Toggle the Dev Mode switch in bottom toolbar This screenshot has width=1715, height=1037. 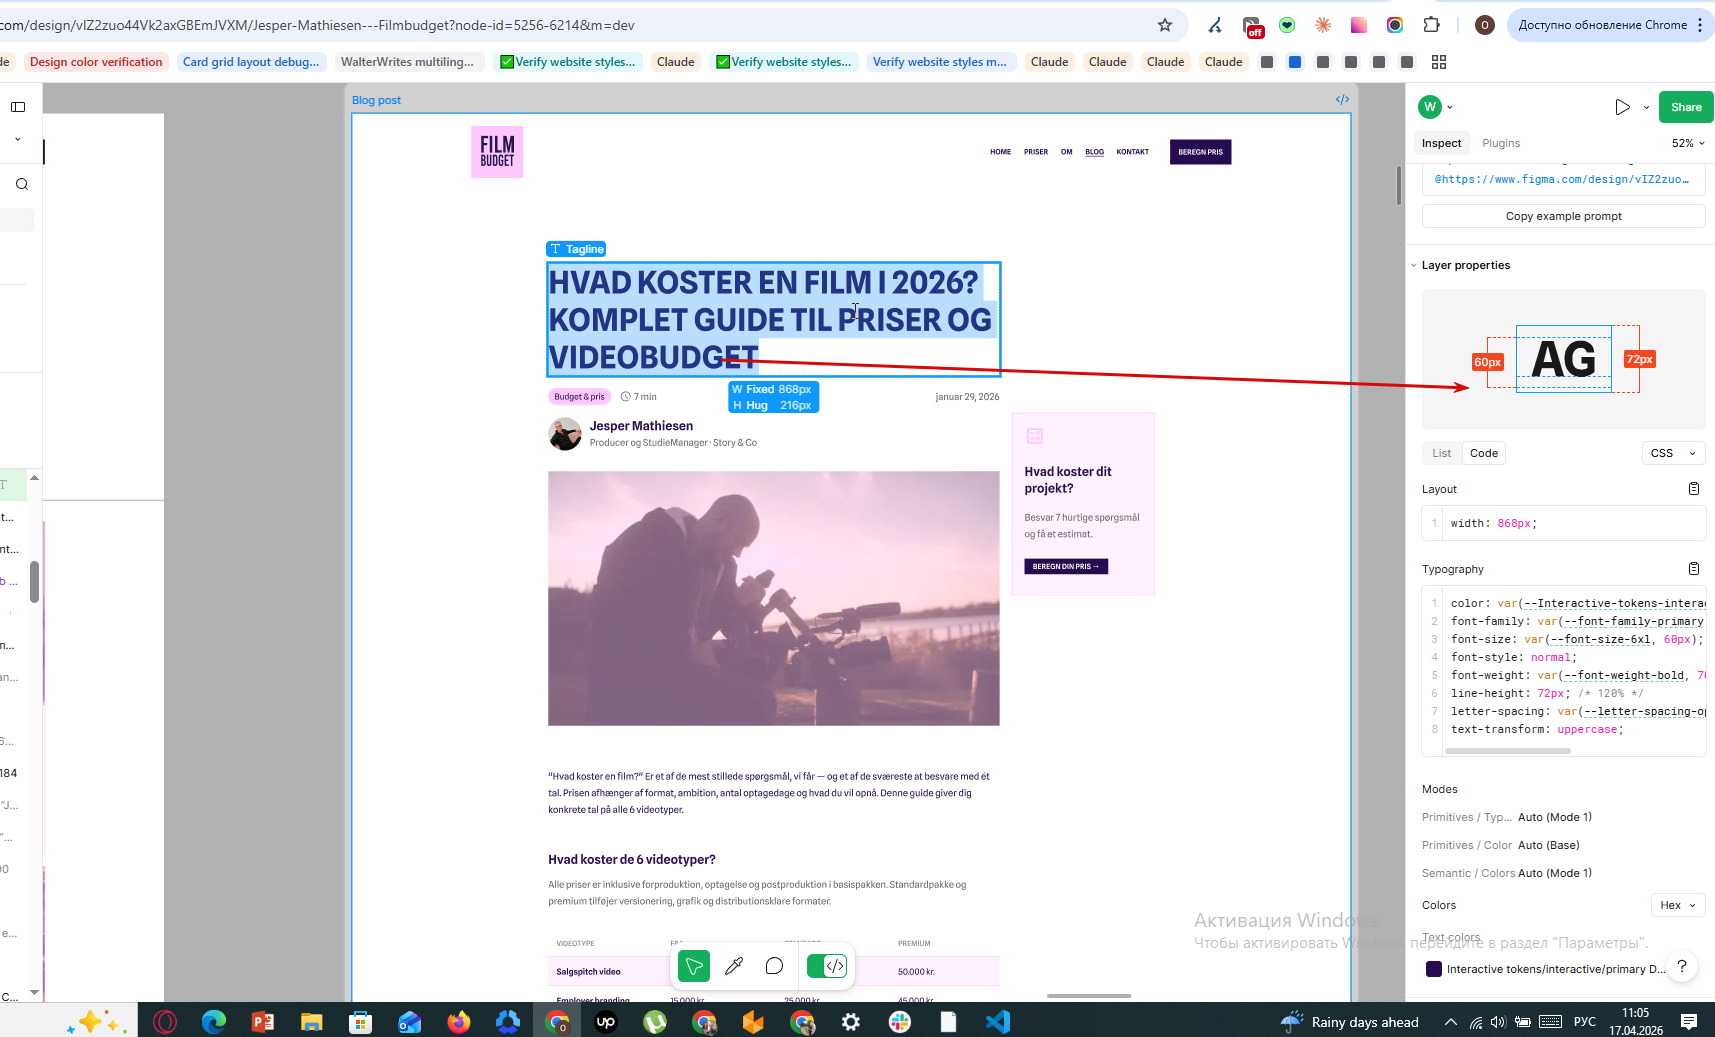(x=826, y=966)
